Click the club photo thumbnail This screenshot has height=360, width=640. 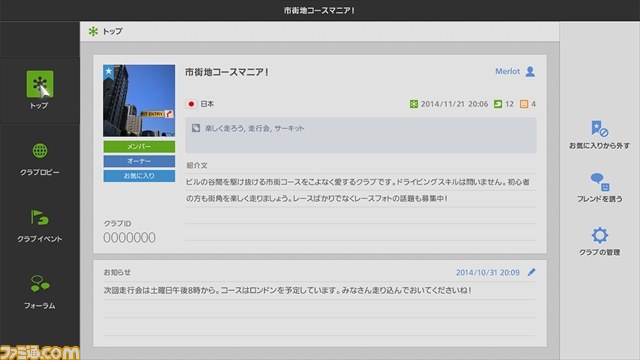coord(139,100)
